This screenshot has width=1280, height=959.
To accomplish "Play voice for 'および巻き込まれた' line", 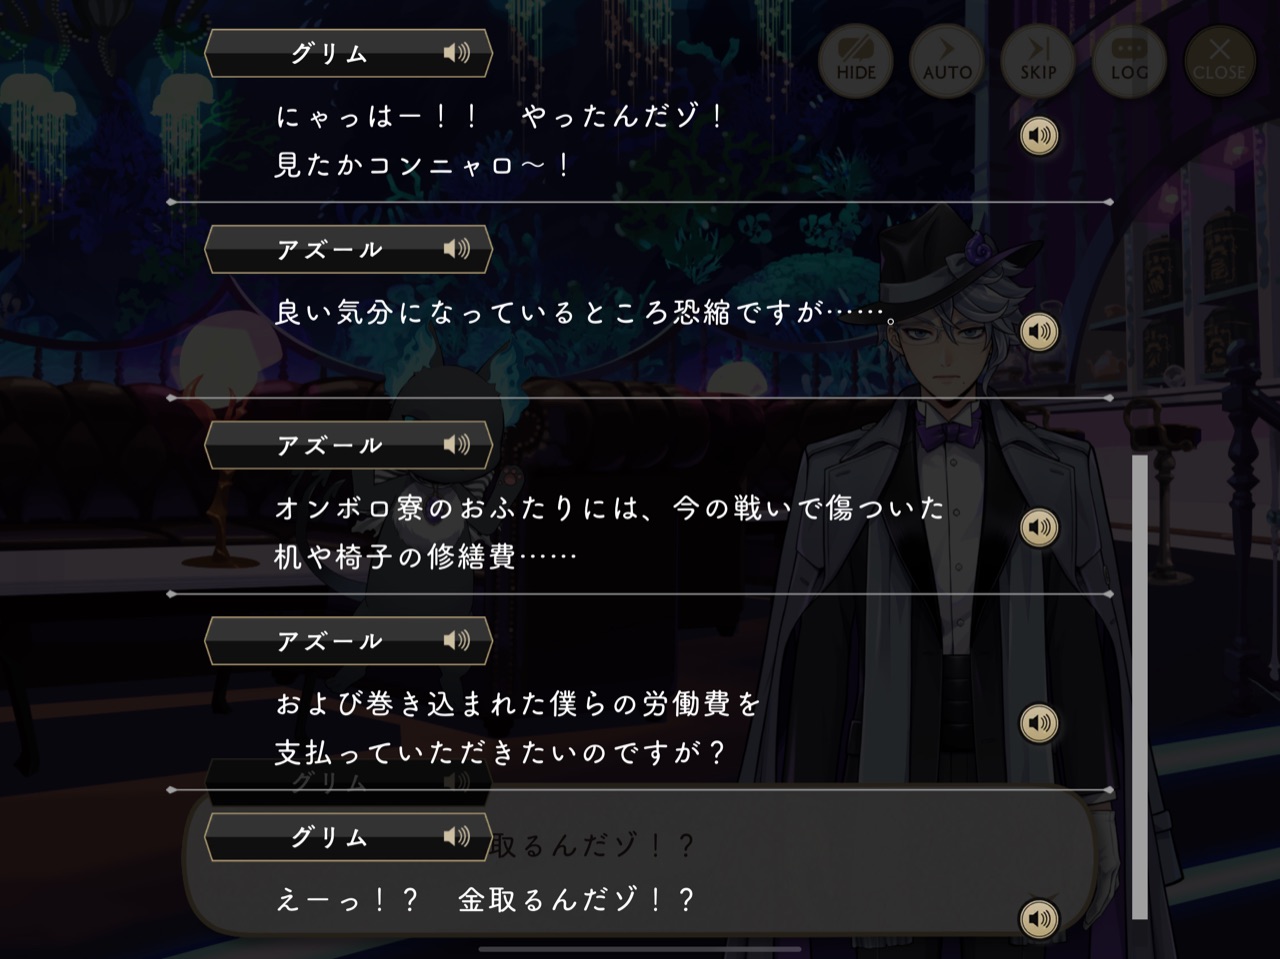I will [1039, 722].
